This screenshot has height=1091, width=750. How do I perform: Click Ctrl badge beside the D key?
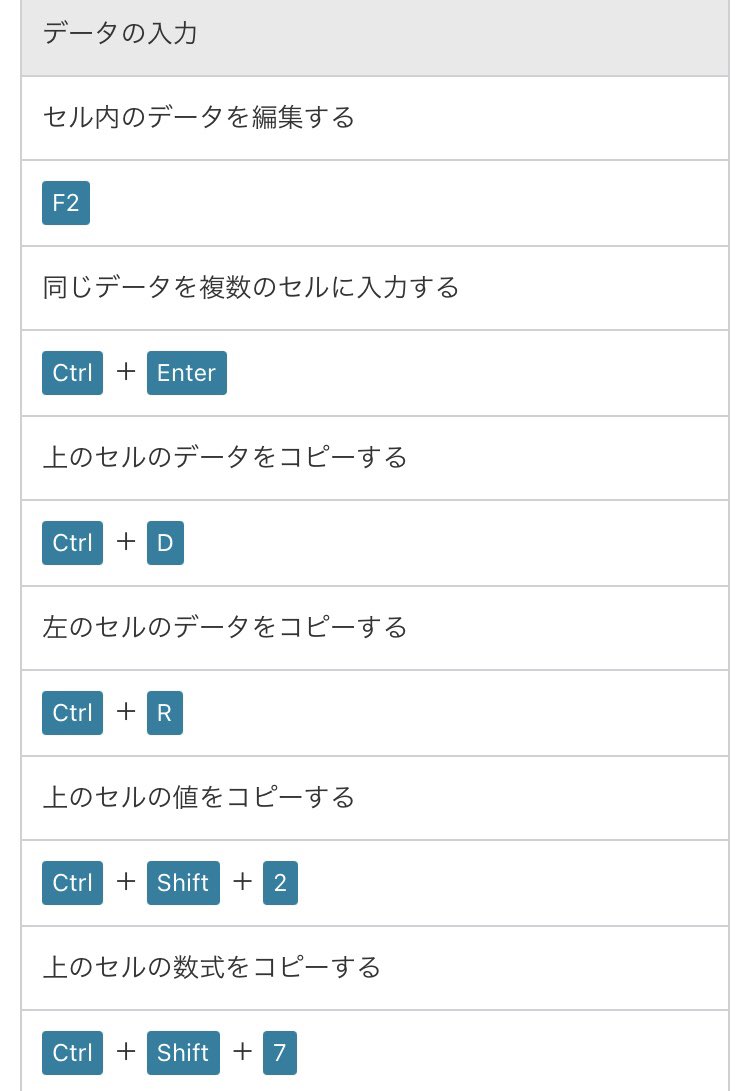(72, 543)
